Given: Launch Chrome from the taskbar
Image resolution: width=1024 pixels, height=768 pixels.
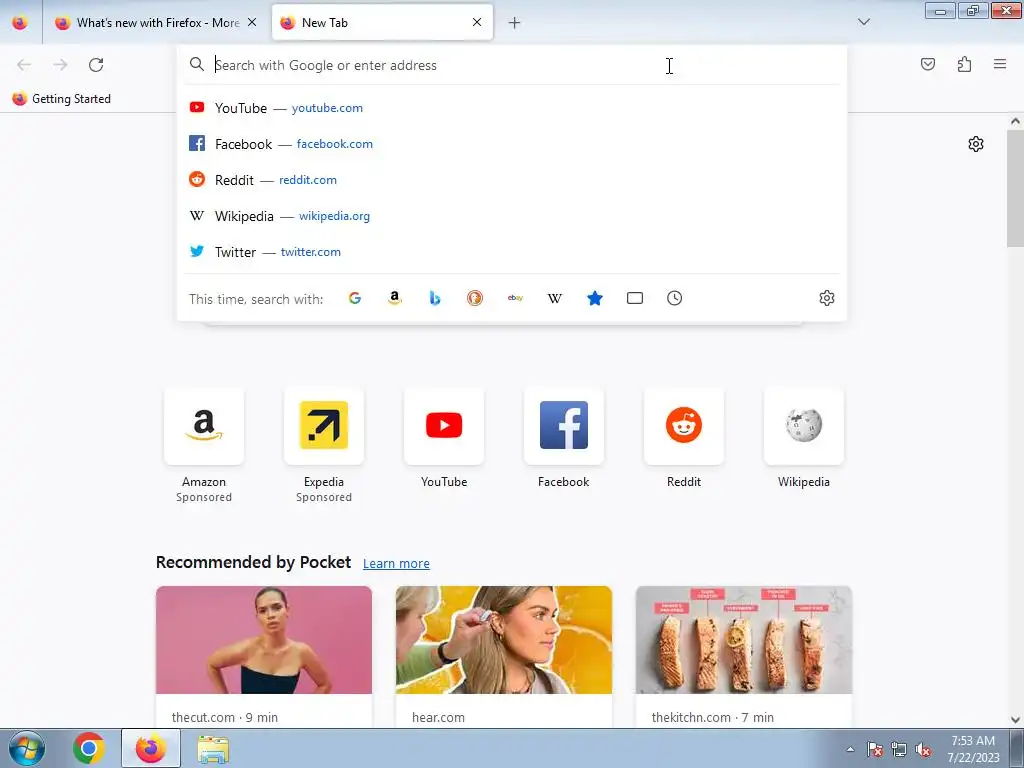Looking at the screenshot, I should (89, 748).
